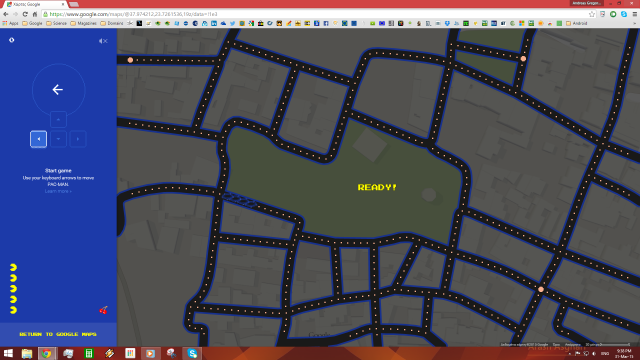Click the large circular direction arrow pad
The width and height of the screenshot is (640, 360).
click(58, 90)
